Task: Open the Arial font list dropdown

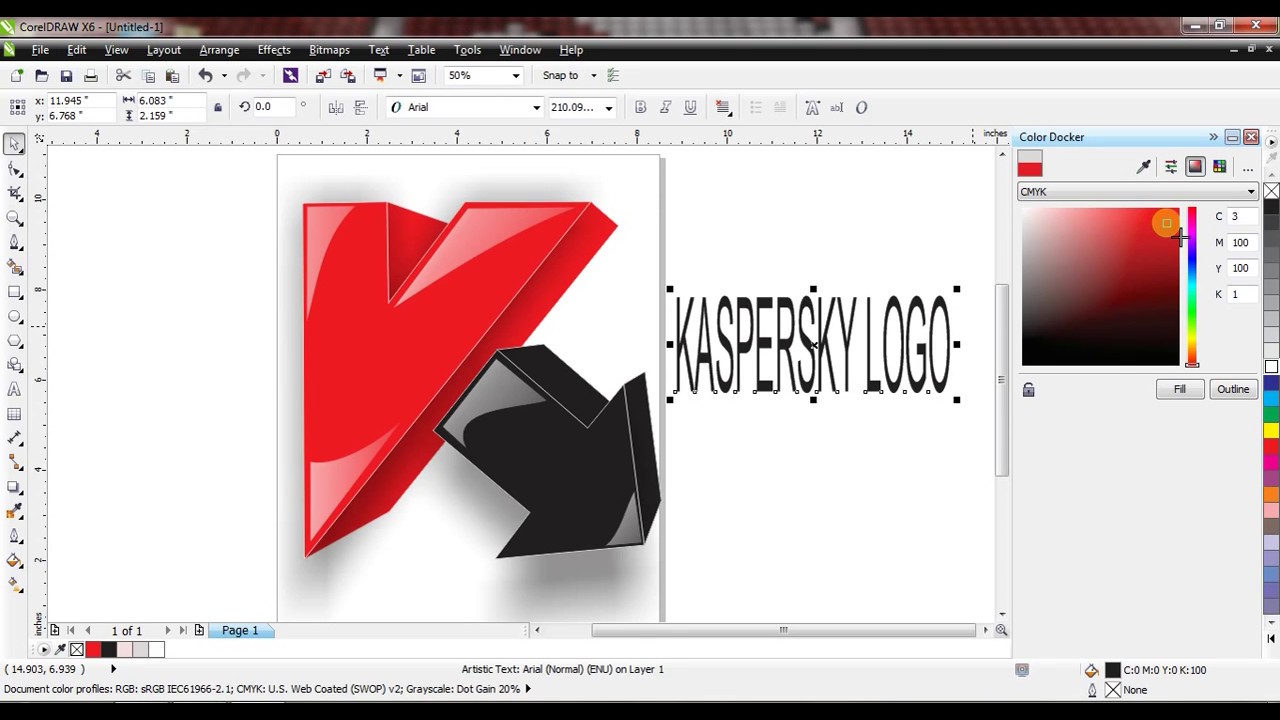Action: click(x=536, y=107)
